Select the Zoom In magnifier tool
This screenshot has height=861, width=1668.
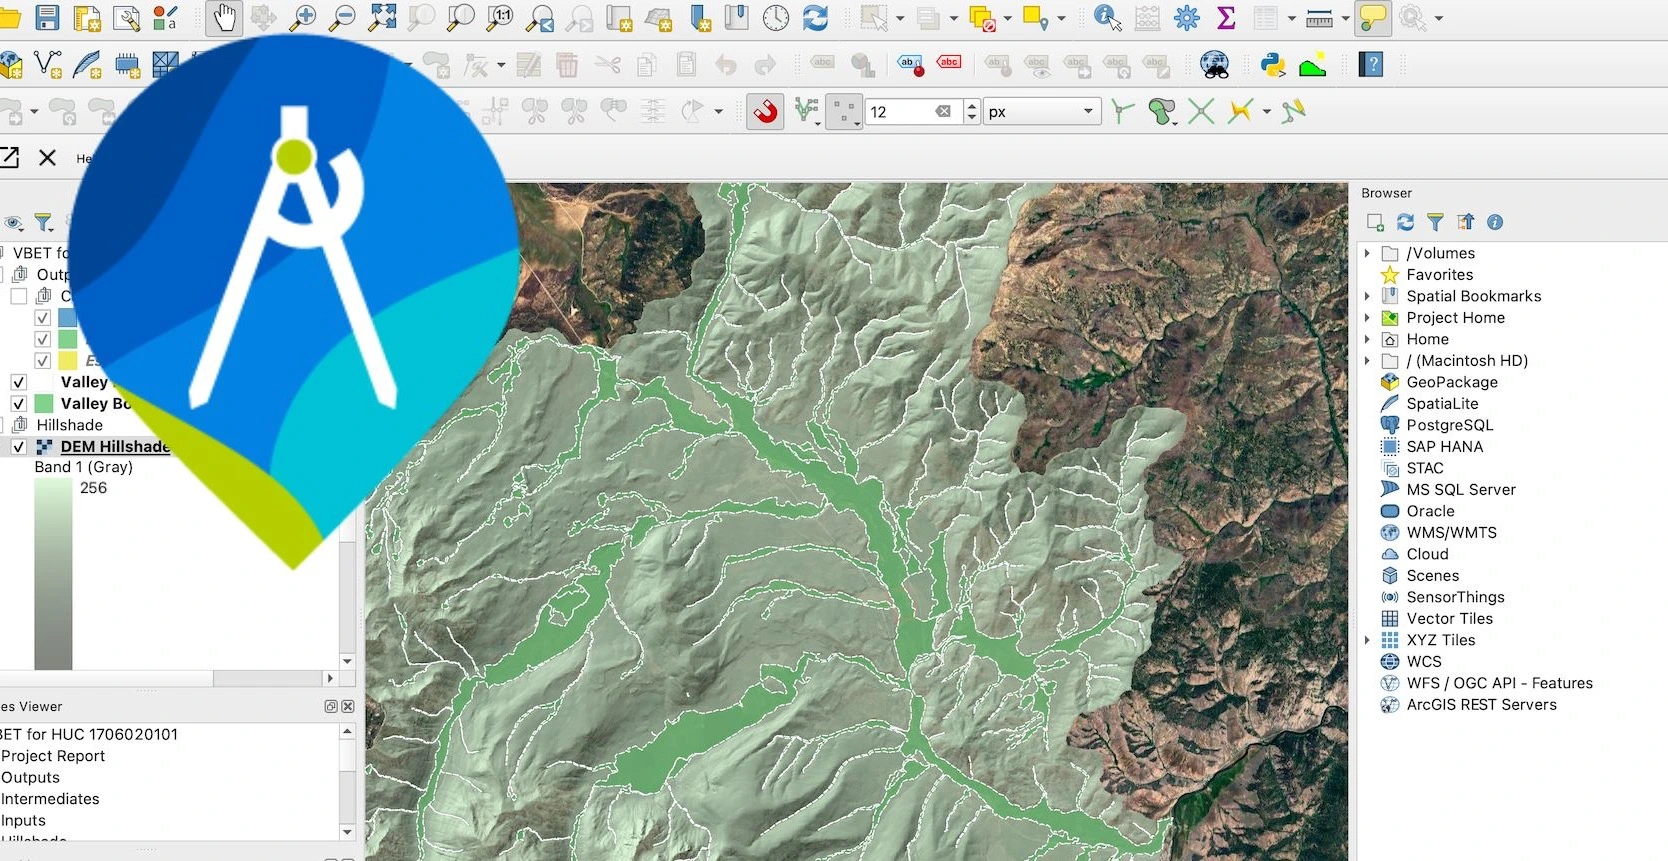302,17
